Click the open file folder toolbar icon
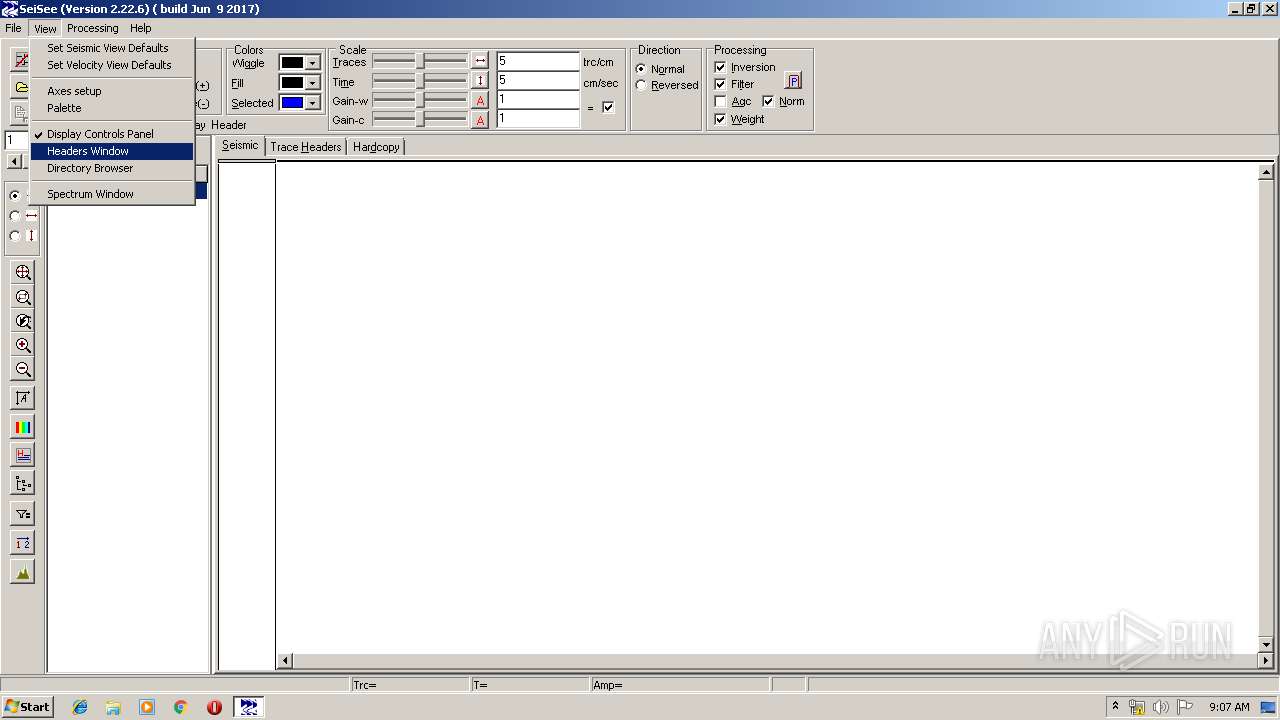1280x720 pixels. click(20, 87)
